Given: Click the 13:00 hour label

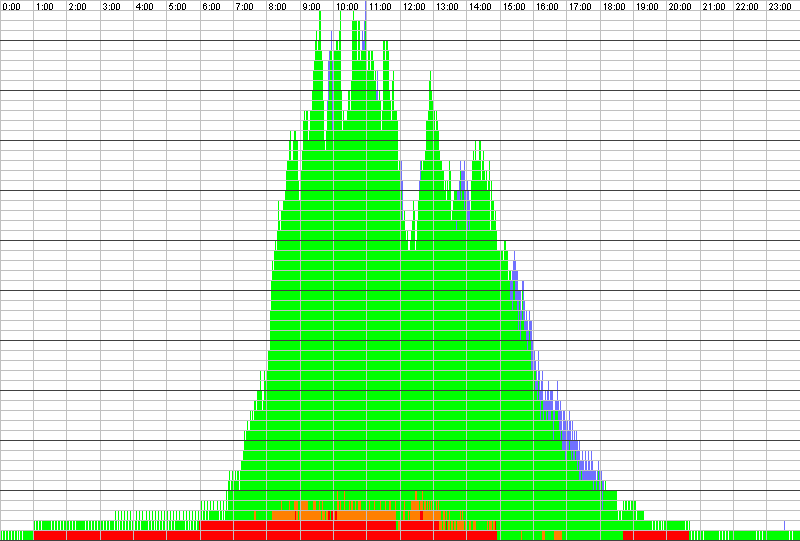Looking at the screenshot, I should (x=447, y=7).
